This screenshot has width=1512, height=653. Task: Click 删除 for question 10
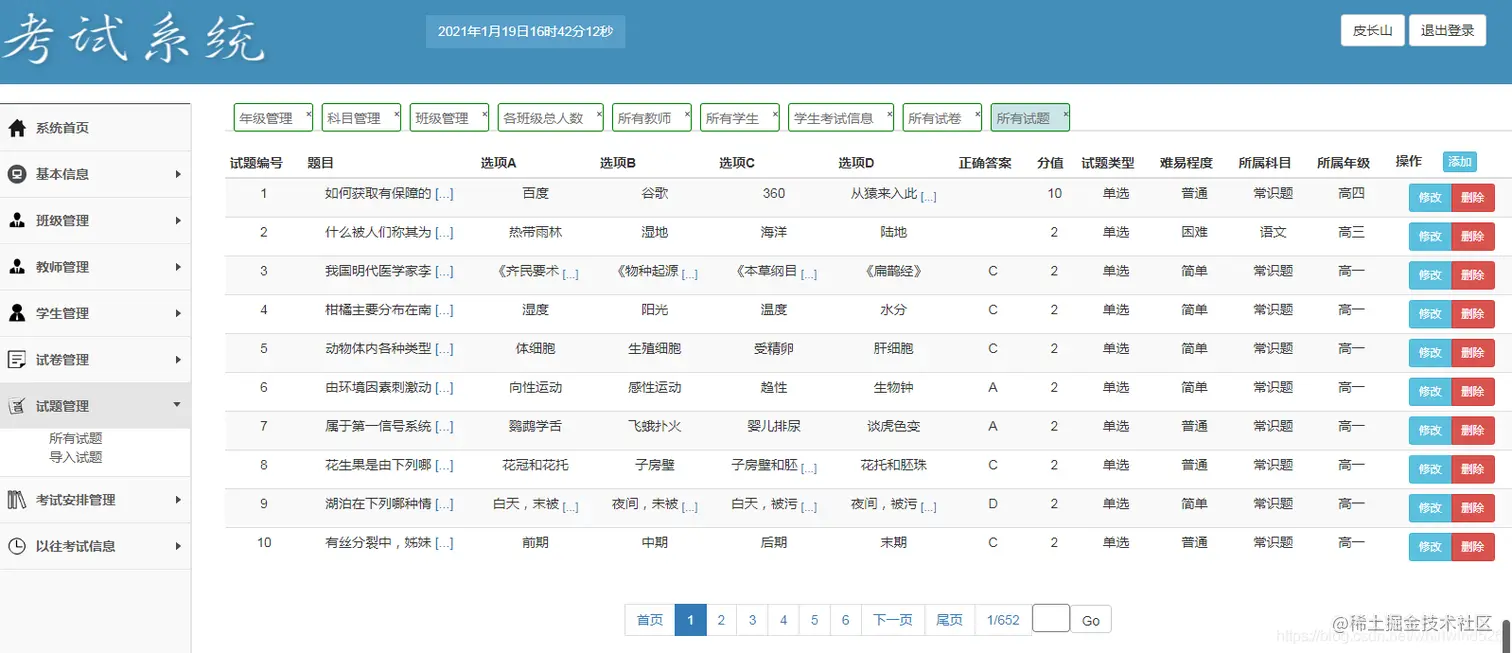[x=1472, y=547]
